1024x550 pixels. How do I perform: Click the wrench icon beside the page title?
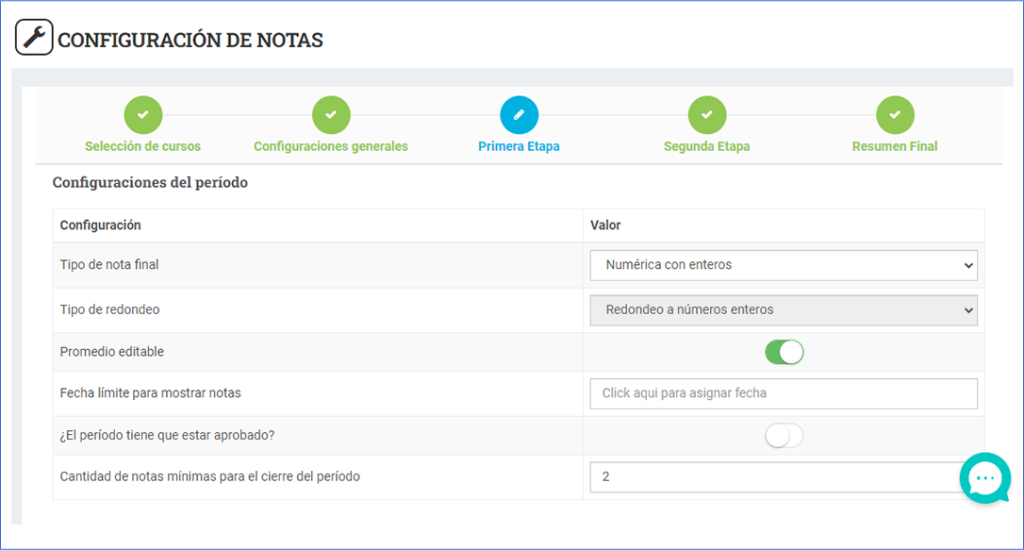click(x=34, y=38)
